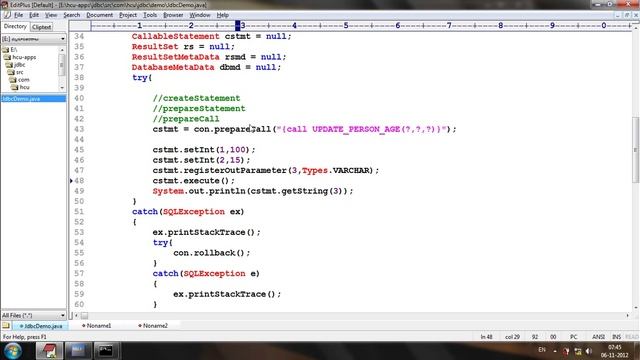
Task: Open the Edit menu
Action: [34, 15]
